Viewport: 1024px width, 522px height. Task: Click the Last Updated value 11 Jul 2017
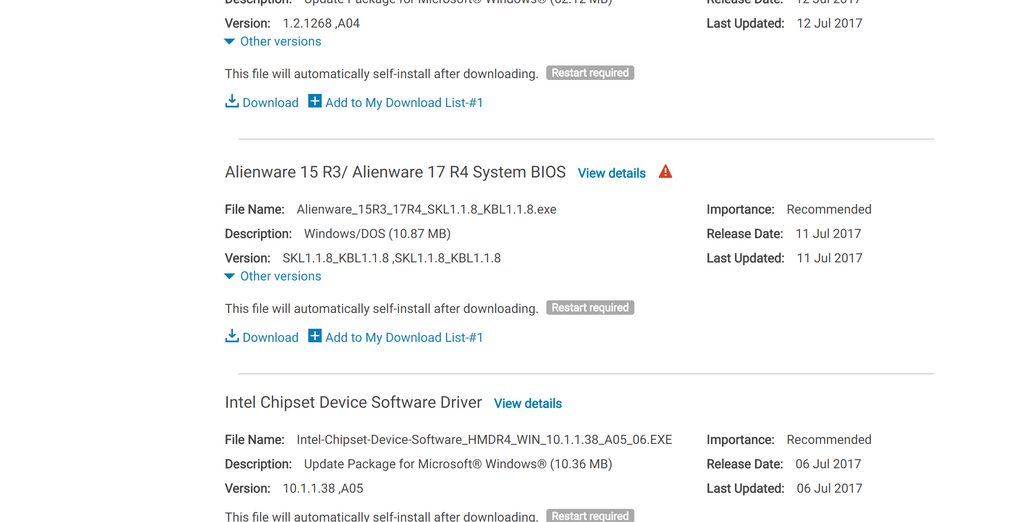pos(829,258)
